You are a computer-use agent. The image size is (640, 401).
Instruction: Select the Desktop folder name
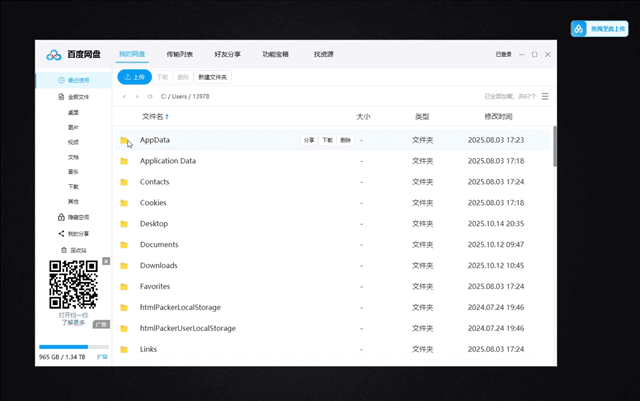(154, 224)
